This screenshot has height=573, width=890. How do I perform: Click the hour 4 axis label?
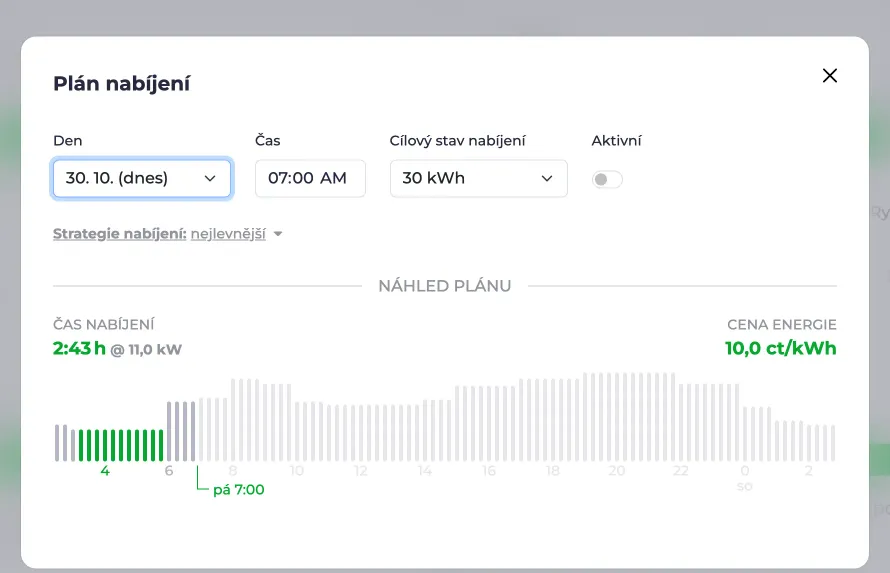[105, 471]
